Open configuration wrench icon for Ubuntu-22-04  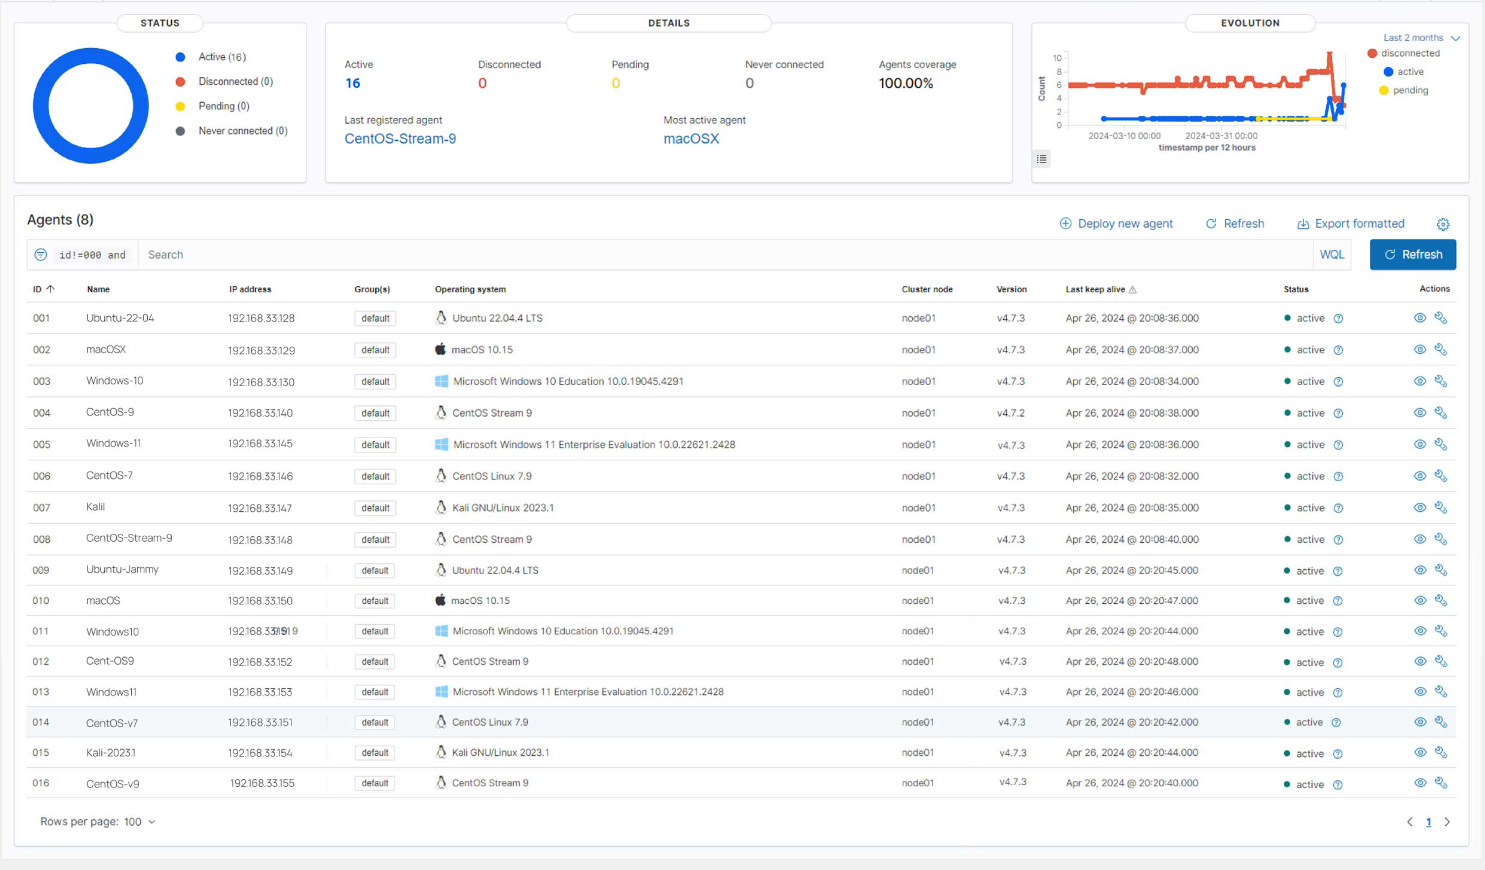[x=1441, y=318]
